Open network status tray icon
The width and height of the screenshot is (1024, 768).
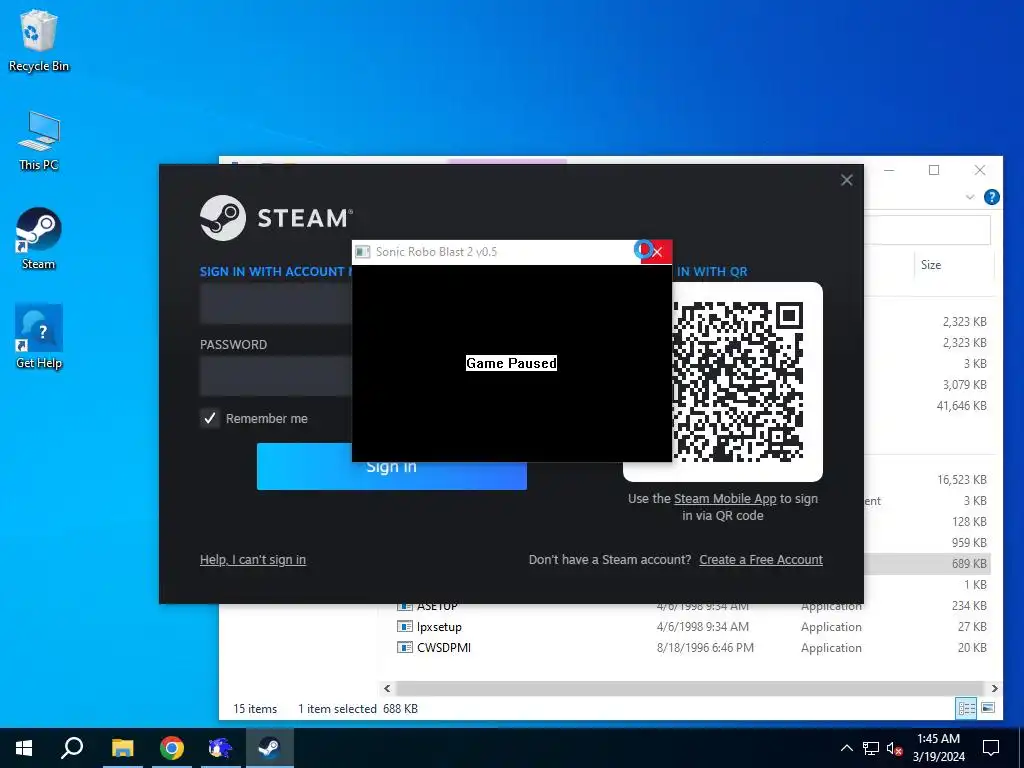pos(871,748)
